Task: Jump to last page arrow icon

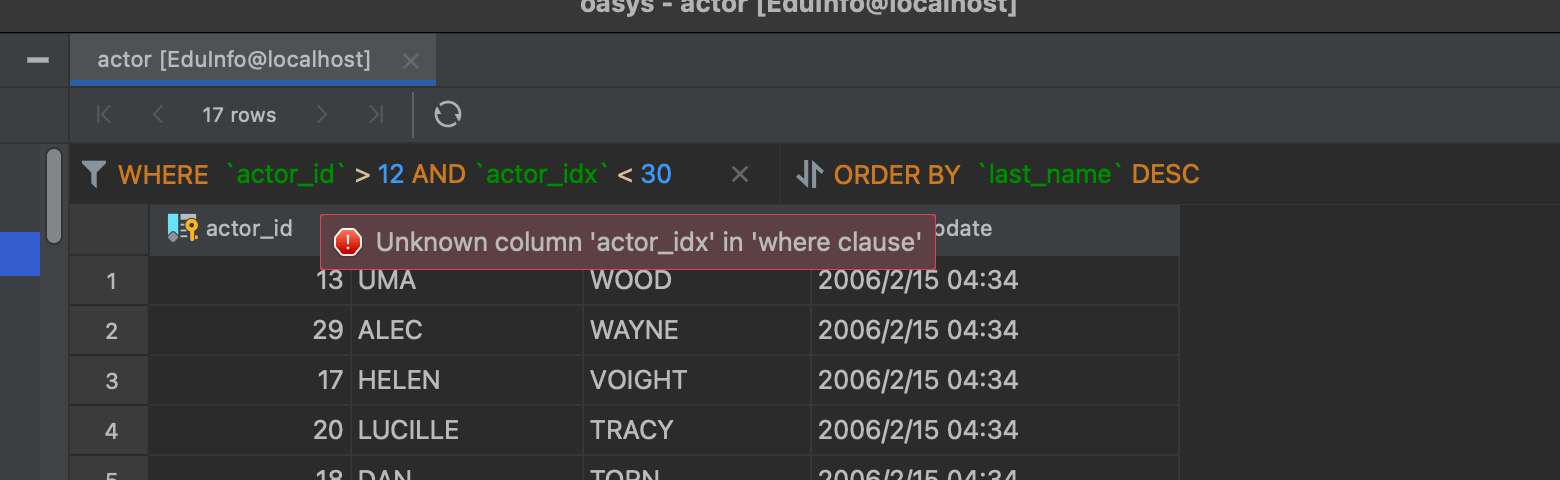Action: [376, 114]
